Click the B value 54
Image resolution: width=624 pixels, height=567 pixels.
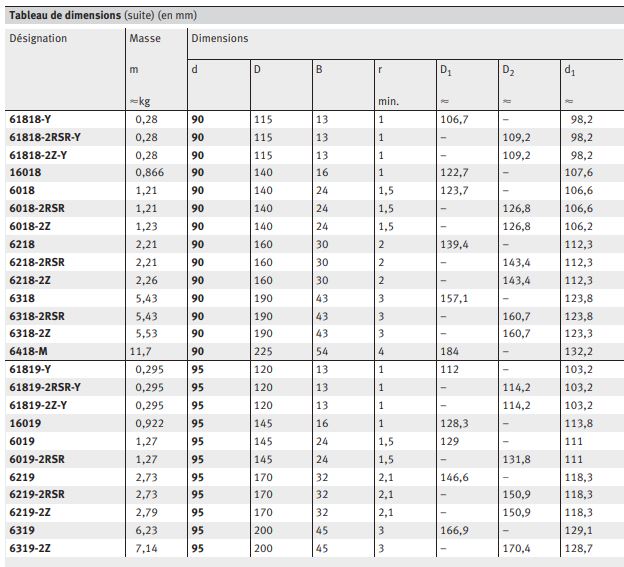point(322,351)
